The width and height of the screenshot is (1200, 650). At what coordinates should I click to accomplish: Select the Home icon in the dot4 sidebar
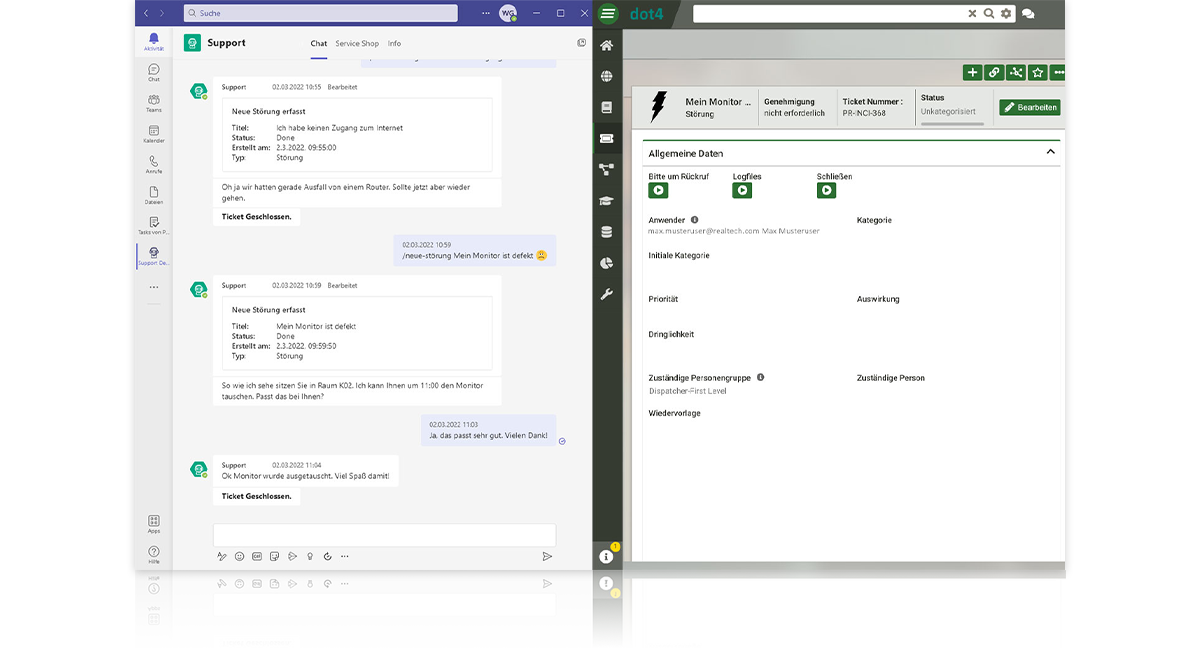[x=607, y=45]
